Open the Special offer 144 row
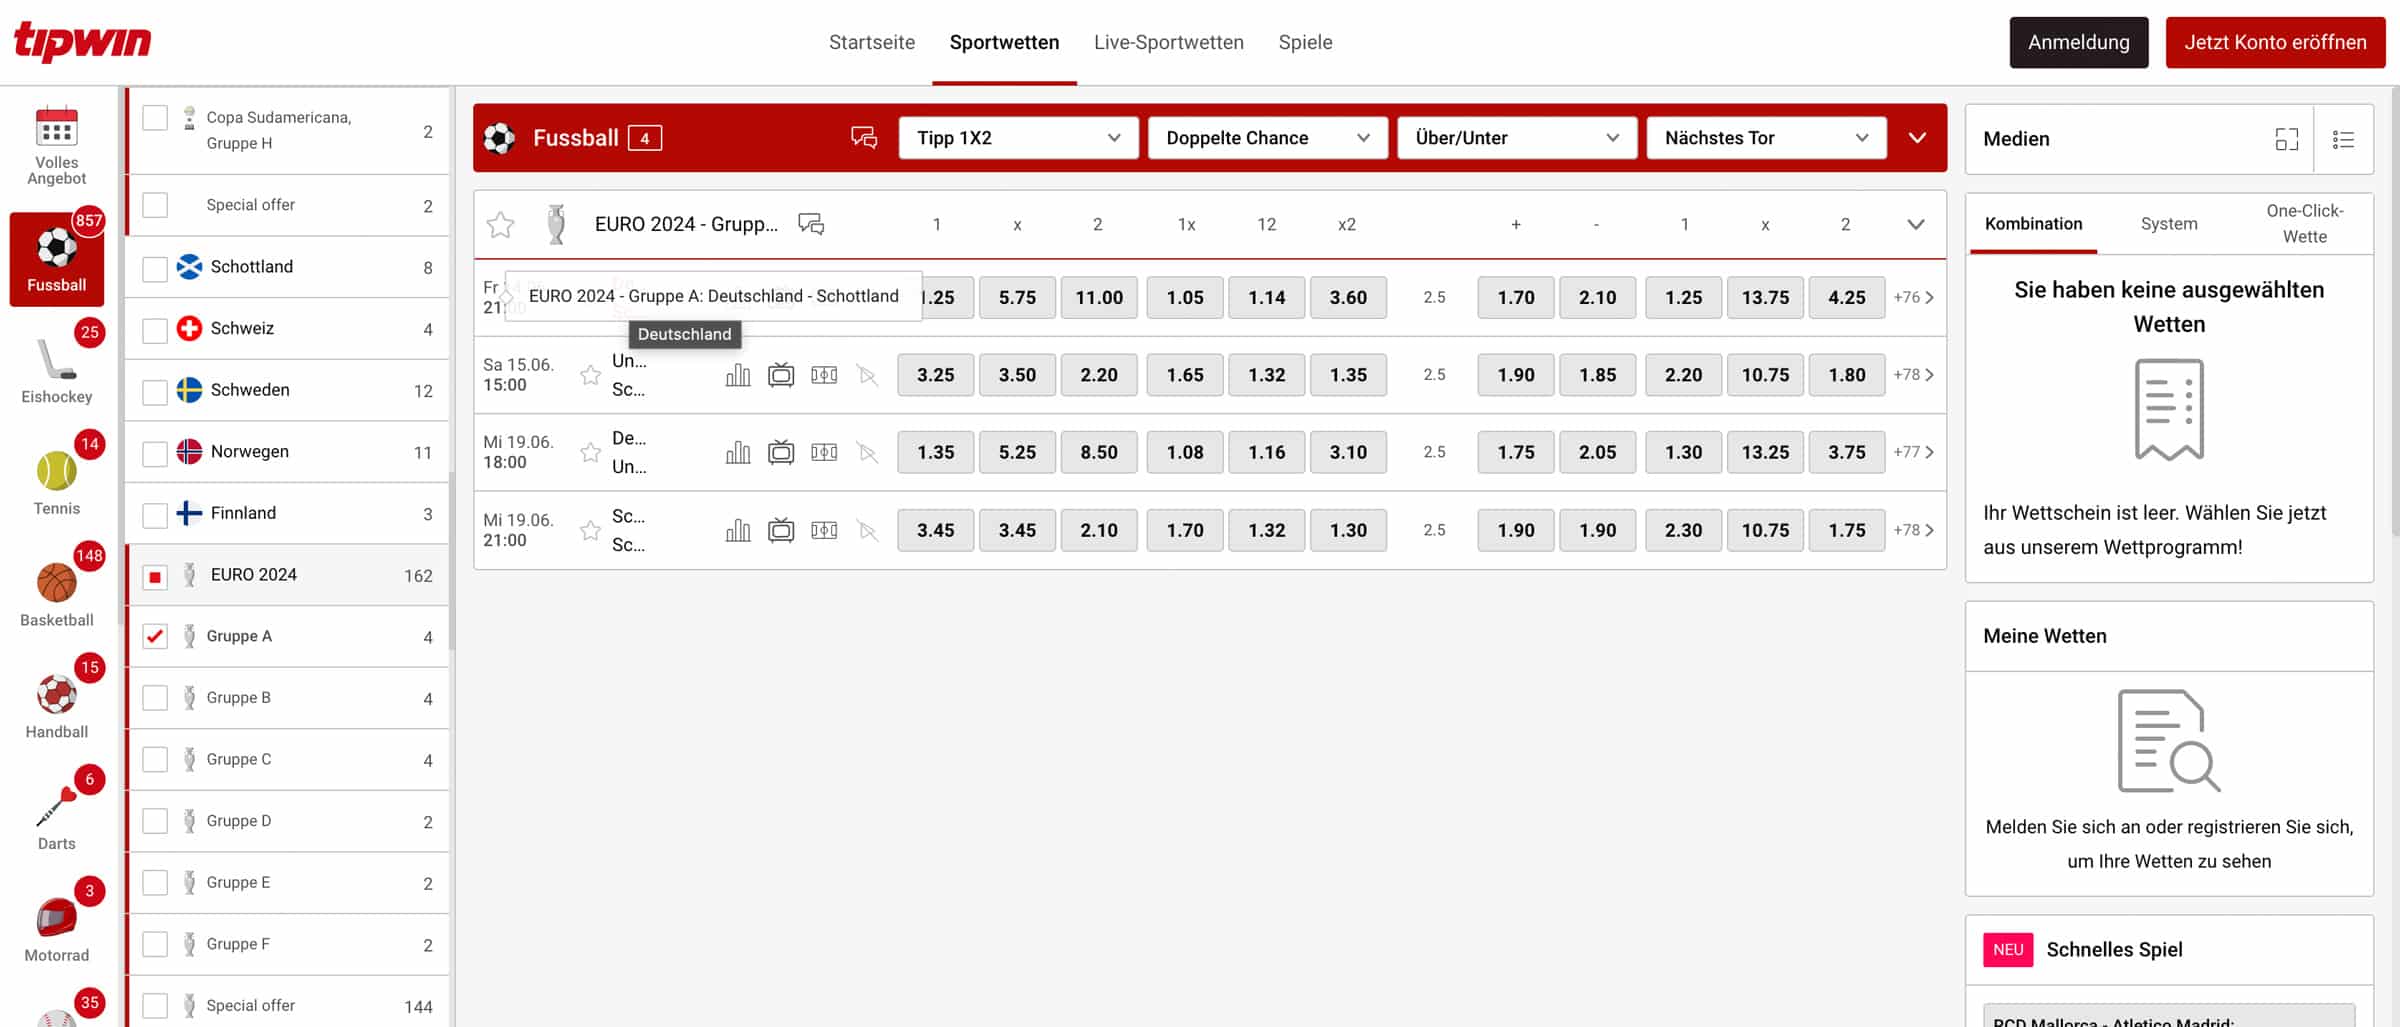2400x1027 pixels. [288, 1005]
